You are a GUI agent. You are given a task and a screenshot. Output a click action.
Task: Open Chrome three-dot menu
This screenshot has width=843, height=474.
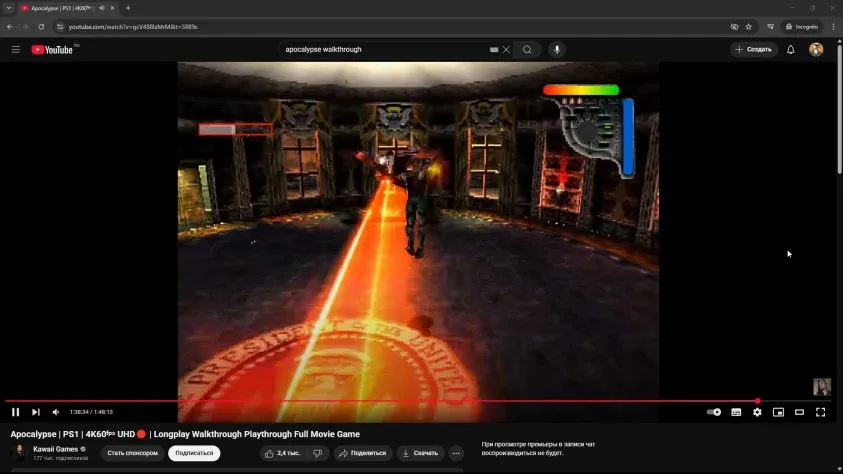pos(833,26)
